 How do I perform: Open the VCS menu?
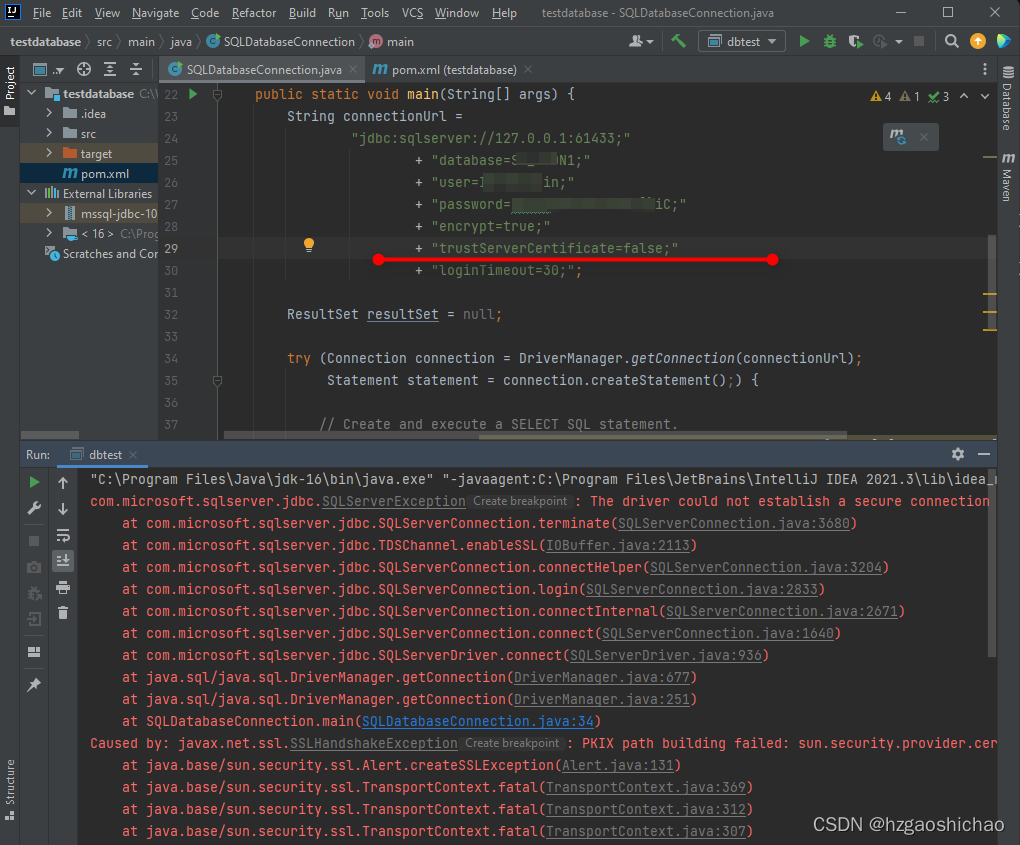412,13
